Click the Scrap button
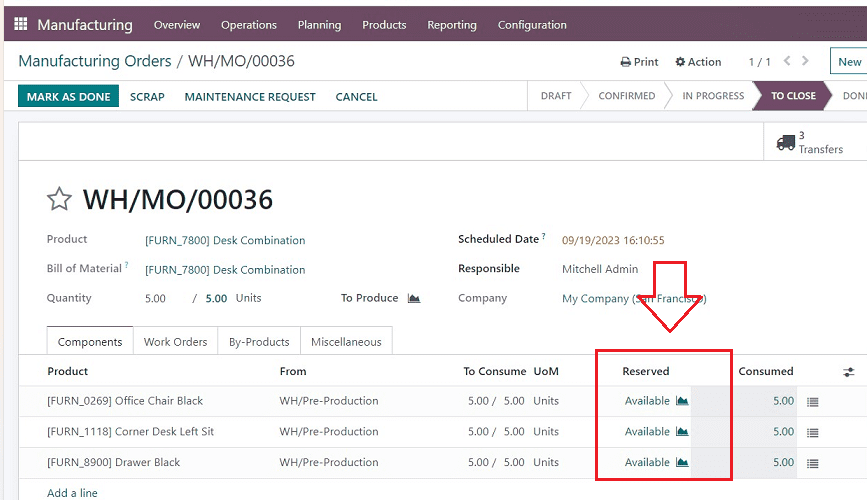 click(147, 97)
